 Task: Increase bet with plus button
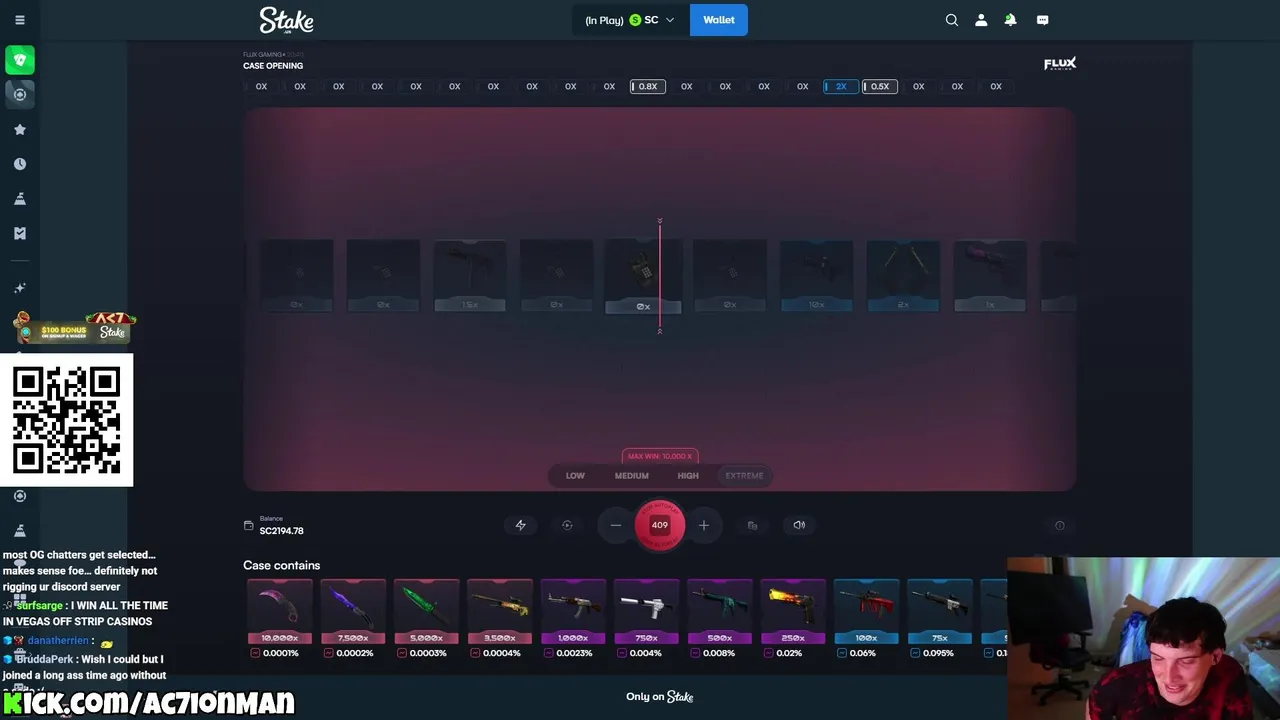[x=704, y=525]
